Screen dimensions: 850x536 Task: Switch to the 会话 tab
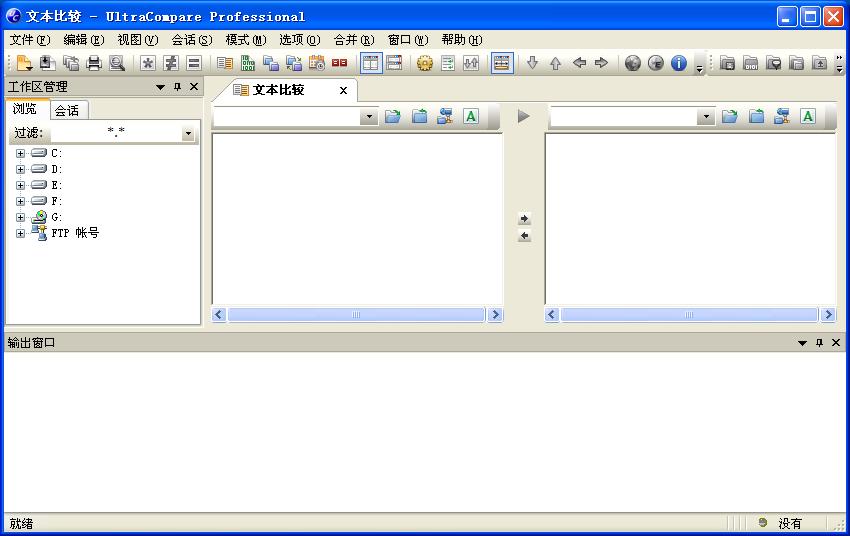tap(67, 111)
